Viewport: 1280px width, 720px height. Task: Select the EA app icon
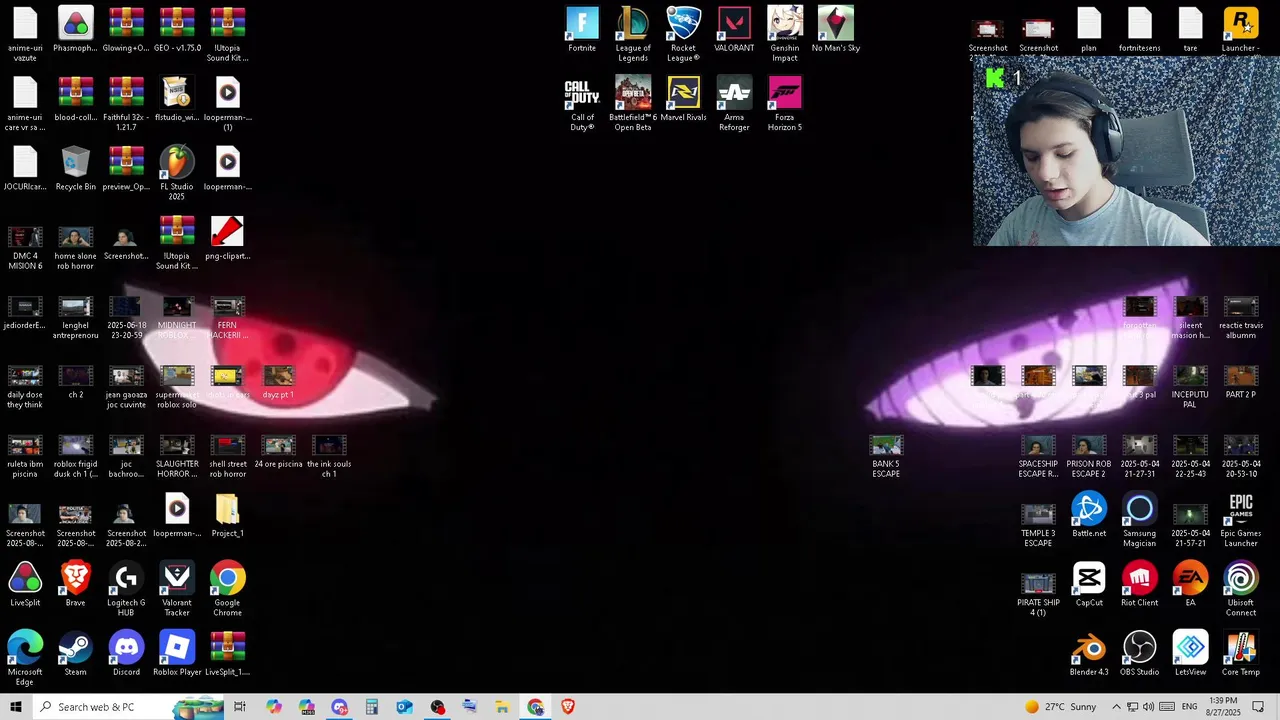[x=1190, y=584]
